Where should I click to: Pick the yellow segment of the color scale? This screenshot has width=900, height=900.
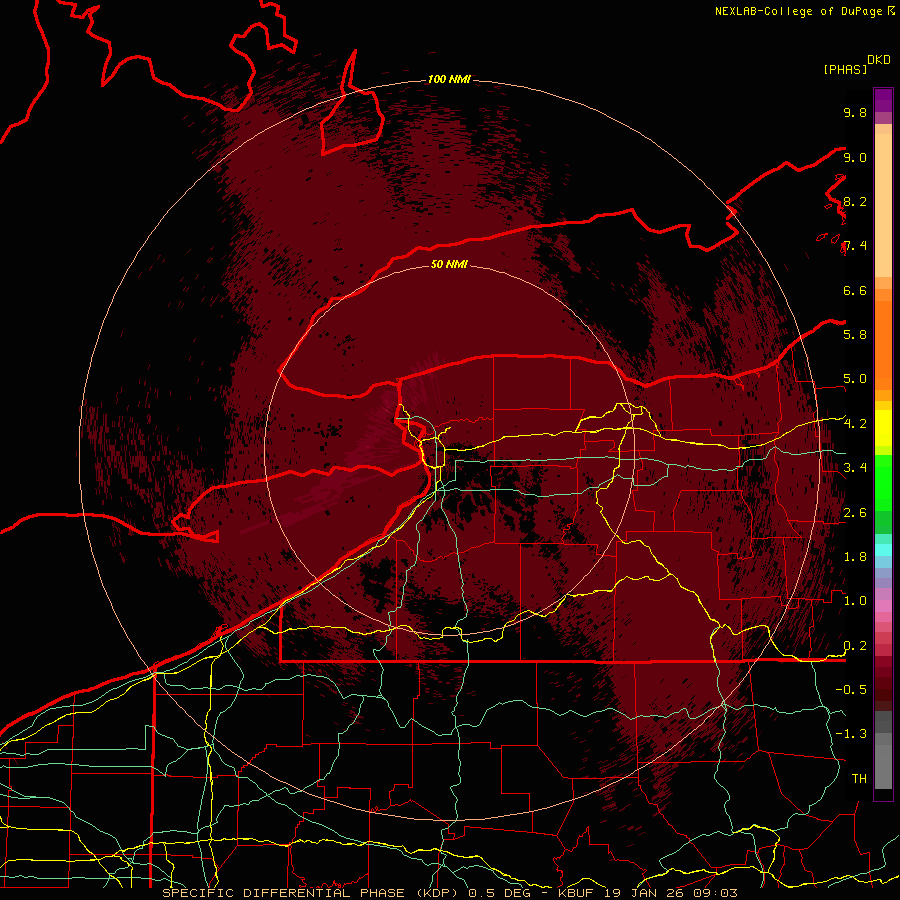point(883,428)
